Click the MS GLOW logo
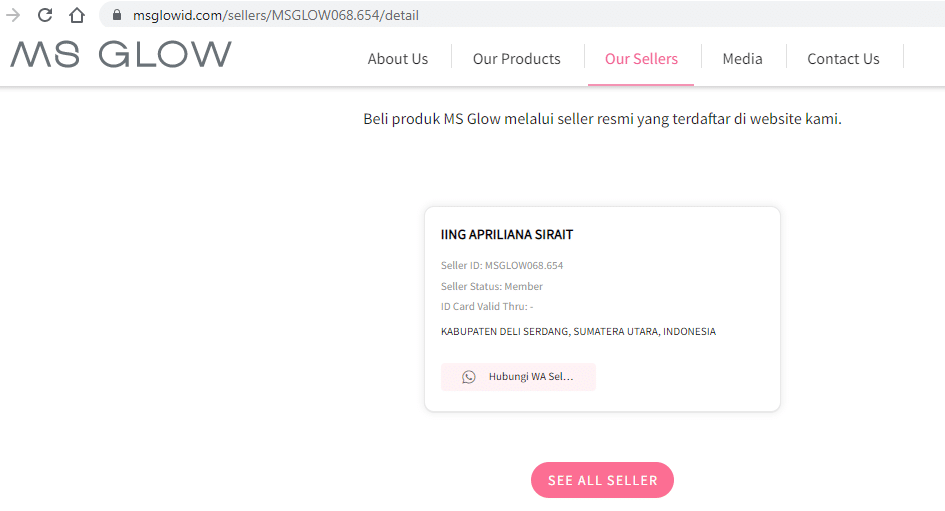Image resolution: width=945 pixels, height=511 pixels. tap(121, 55)
